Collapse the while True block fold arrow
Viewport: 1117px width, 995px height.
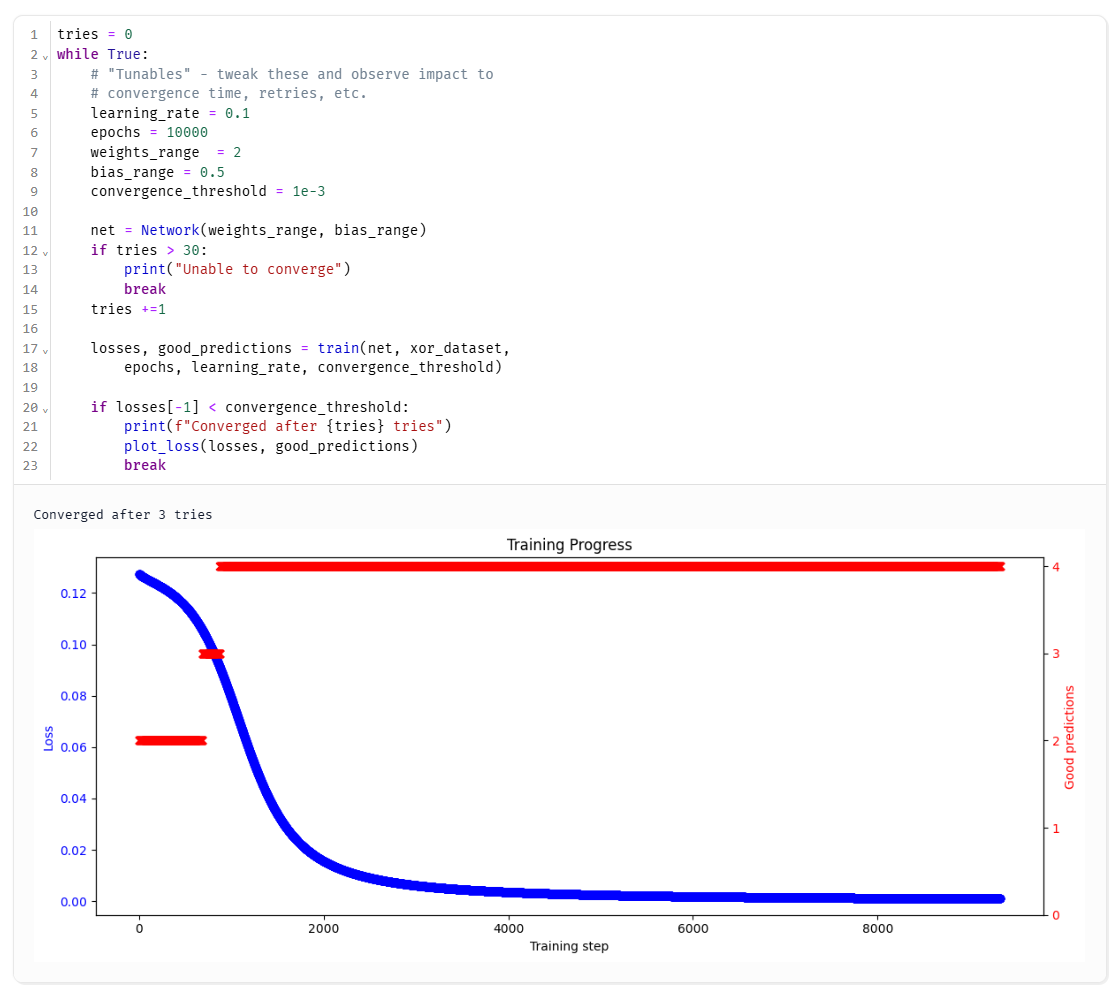pyautogui.click(x=45, y=56)
